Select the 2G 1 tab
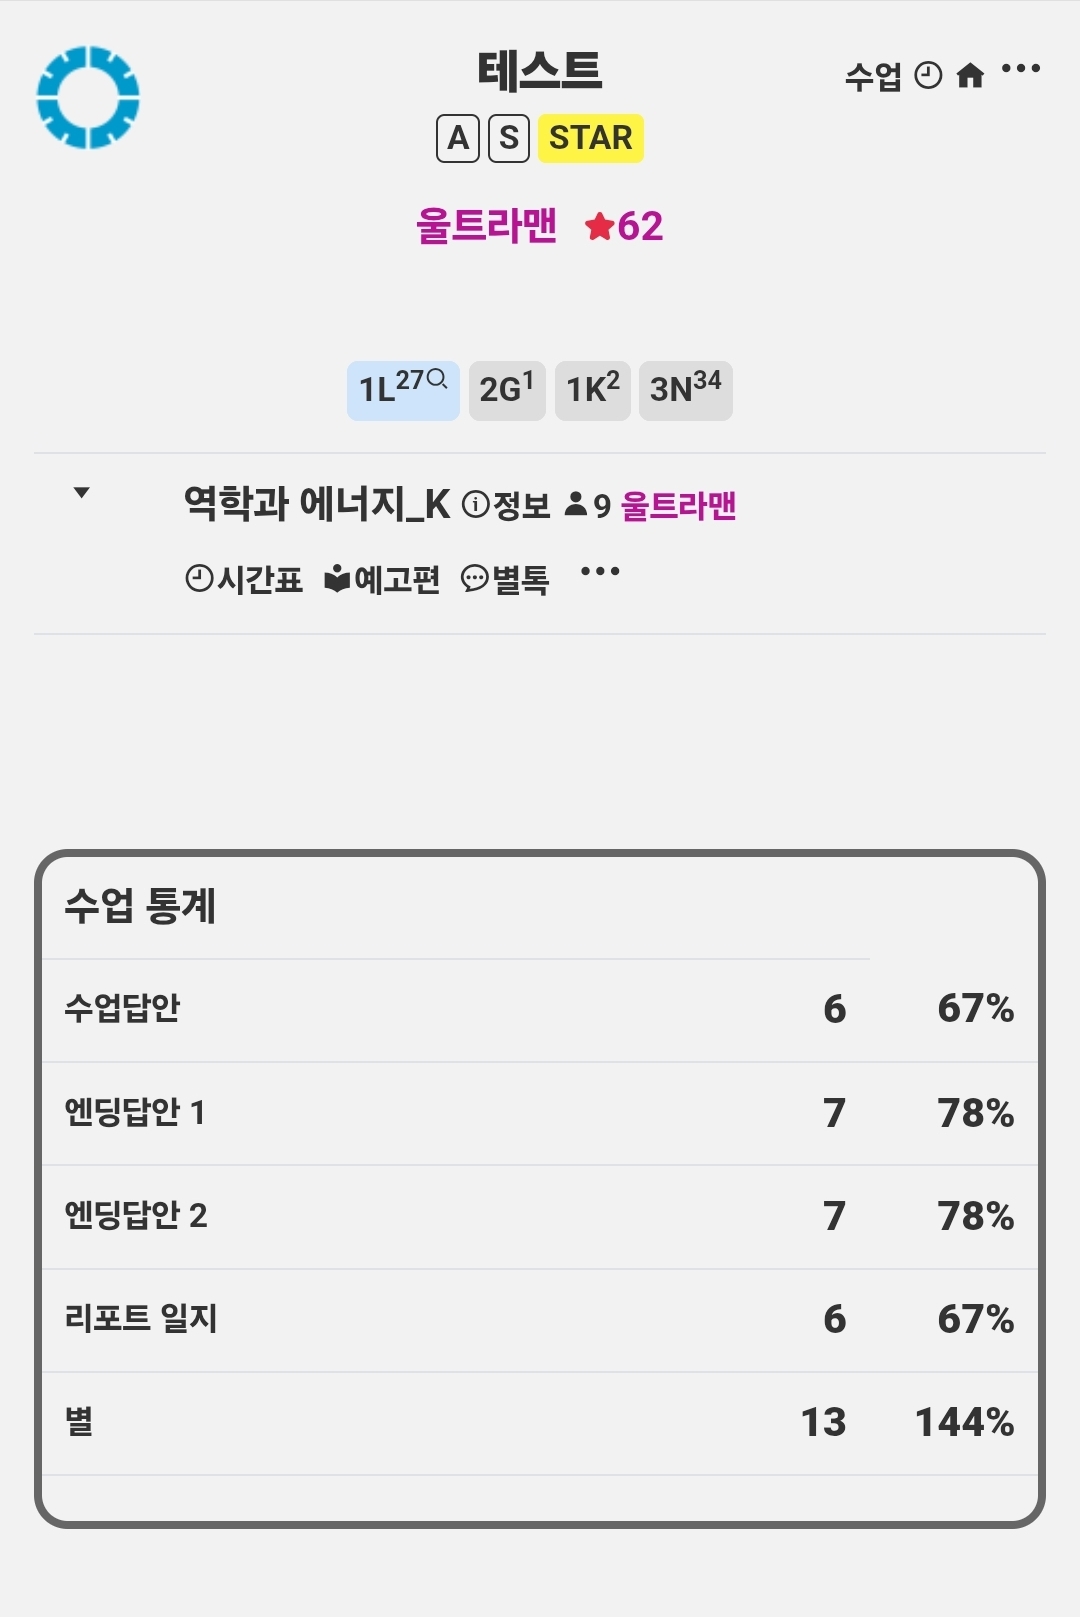The height and width of the screenshot is (1617, 1080). [x=507, y=390]
